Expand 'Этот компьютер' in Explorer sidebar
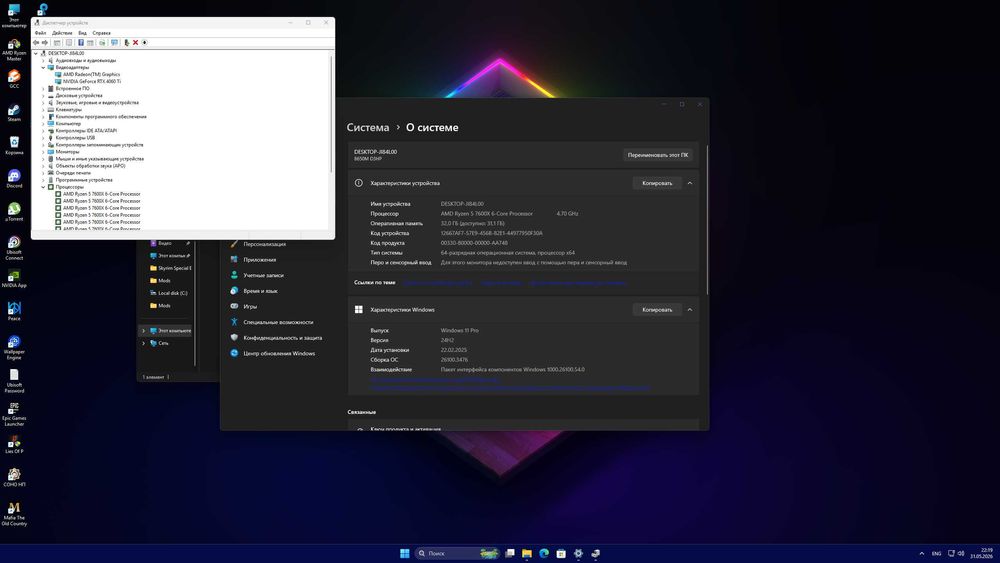Image resolution: width=1000 pixels, height=563 pixels. [x=143, y=331]
